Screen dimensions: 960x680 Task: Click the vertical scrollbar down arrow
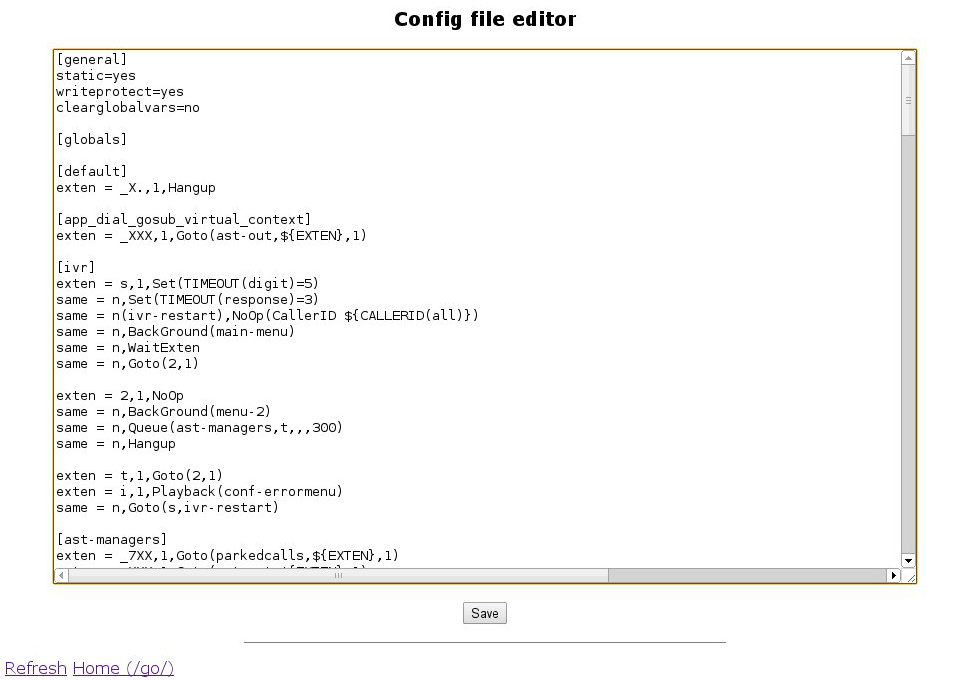(908, 560)
